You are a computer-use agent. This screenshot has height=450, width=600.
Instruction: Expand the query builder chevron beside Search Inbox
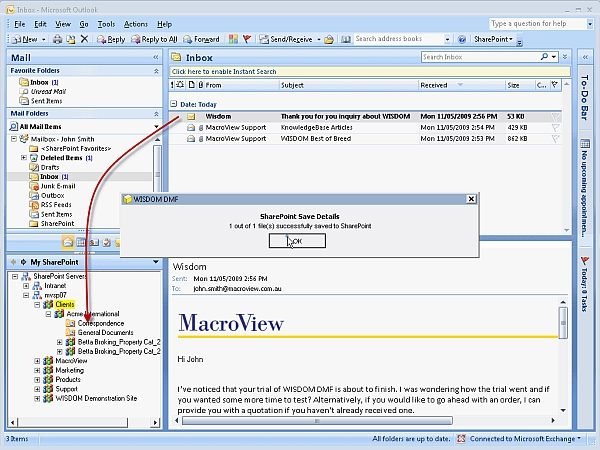(x=565, y=57)
